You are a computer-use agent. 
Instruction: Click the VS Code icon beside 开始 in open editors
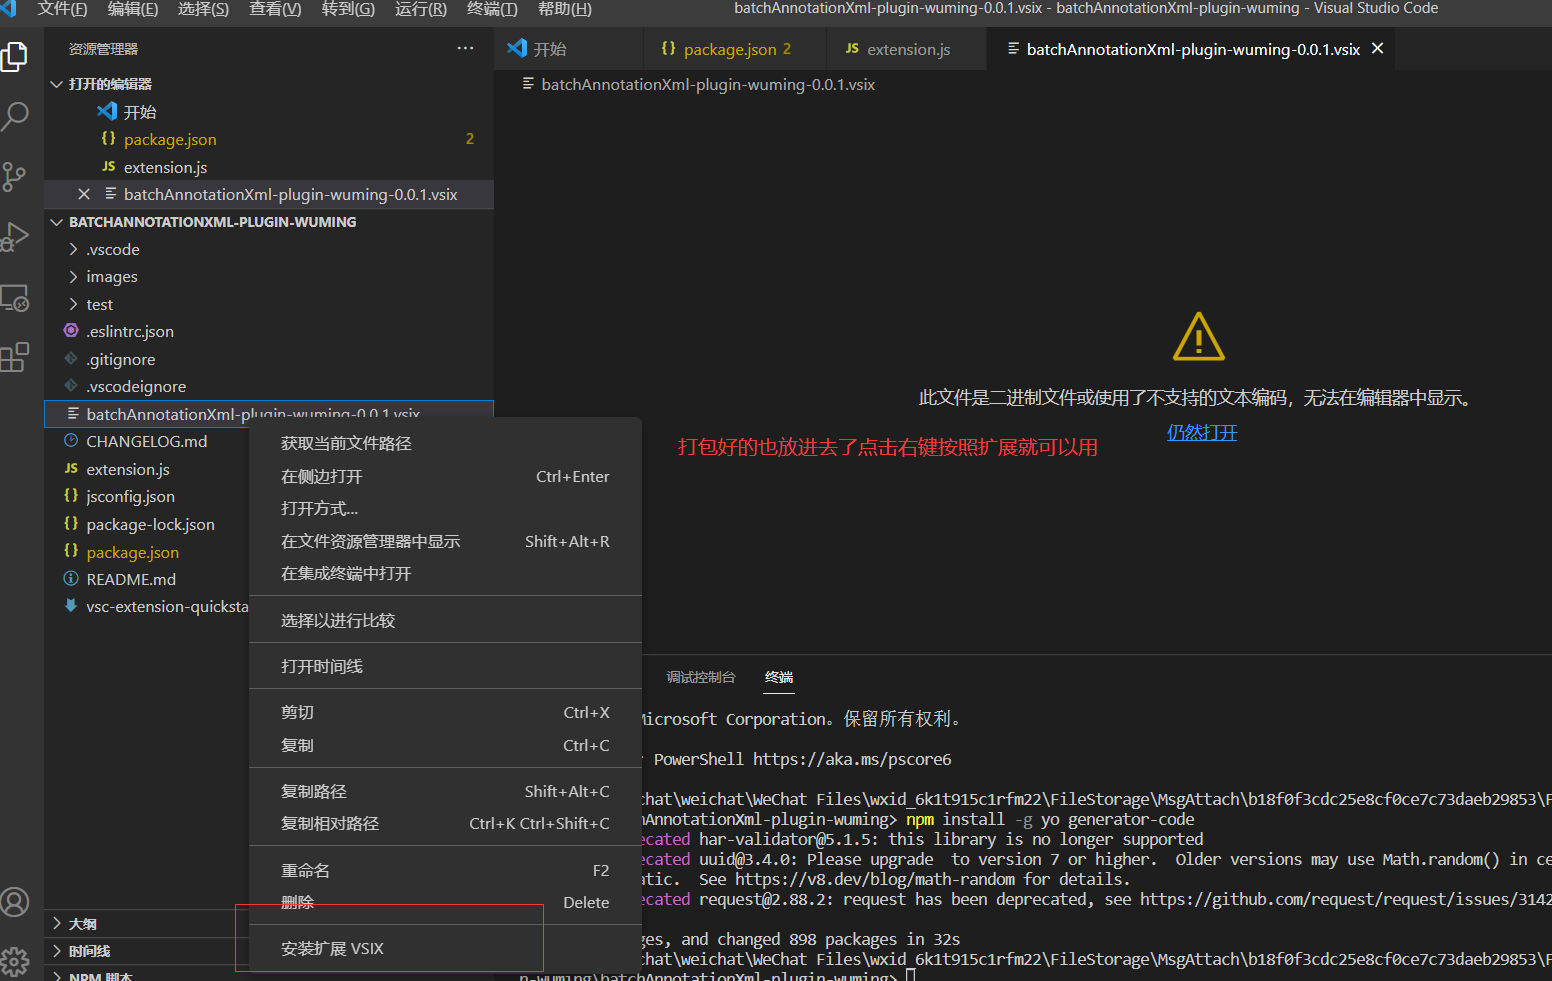[x=107, y=111]
